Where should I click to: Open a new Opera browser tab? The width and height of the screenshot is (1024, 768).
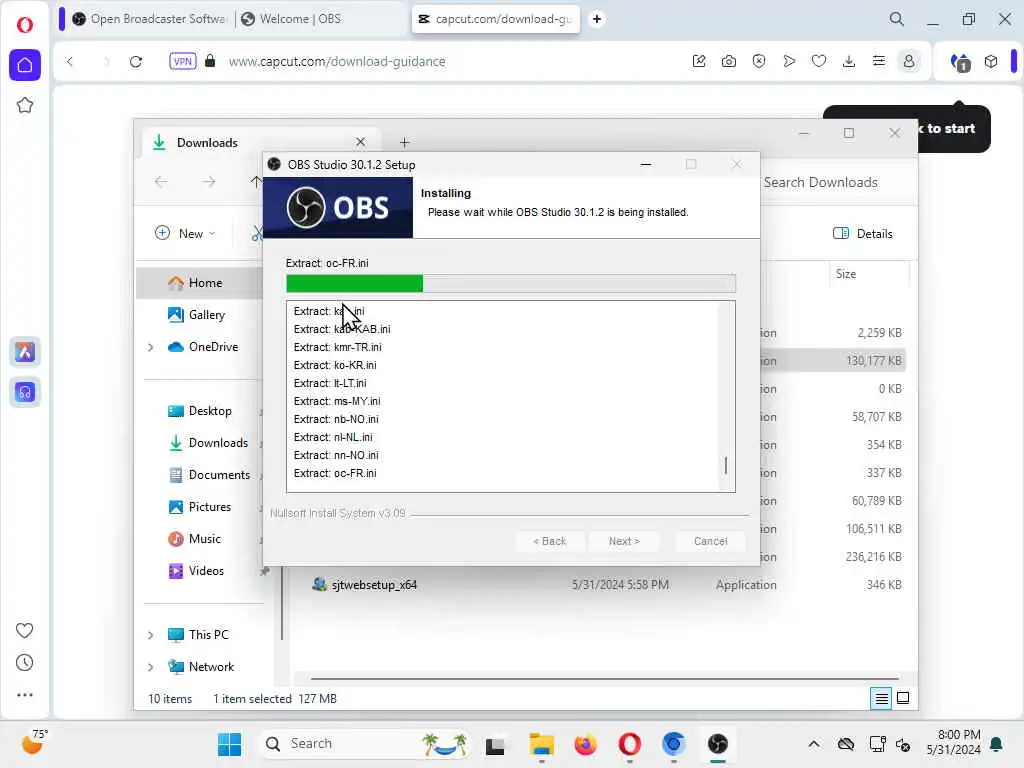coord(596,19)
